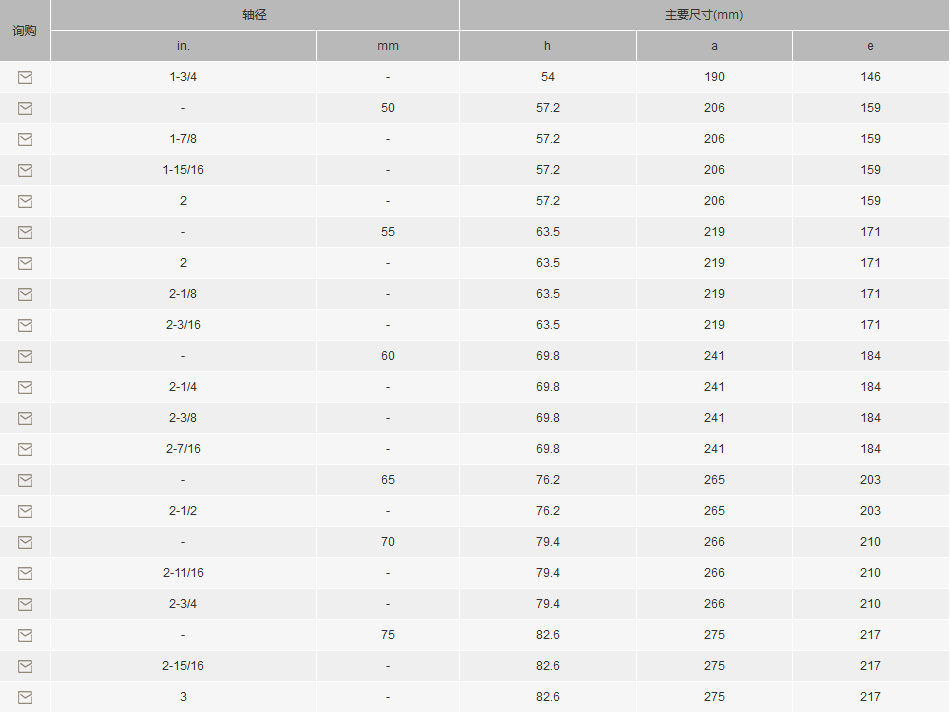The image size is (950, 714).
Task: Open inquiry envelope for 2-1/4 row
Action: (x=25, y=387)
